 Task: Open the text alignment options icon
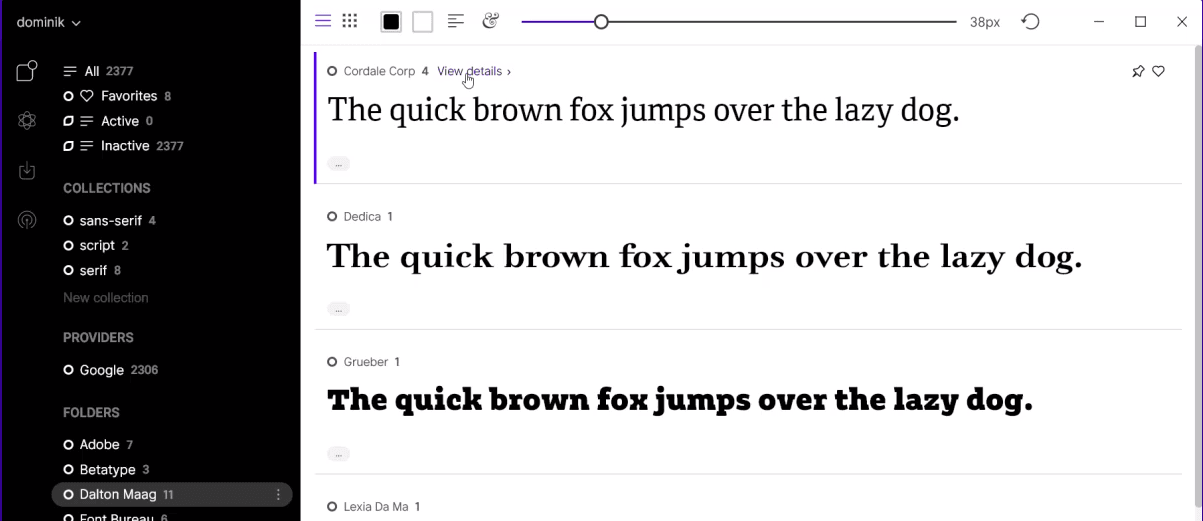pyautogui.click(x=456, y=21)
